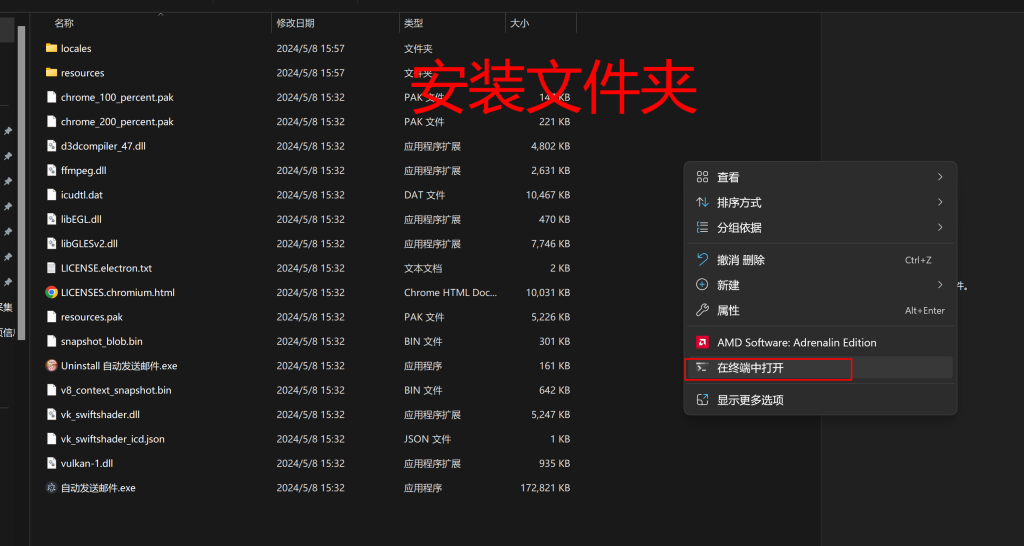Click the locales folder icon
The height and width of the screenshot is (546, 1024).
click(52, 48)
